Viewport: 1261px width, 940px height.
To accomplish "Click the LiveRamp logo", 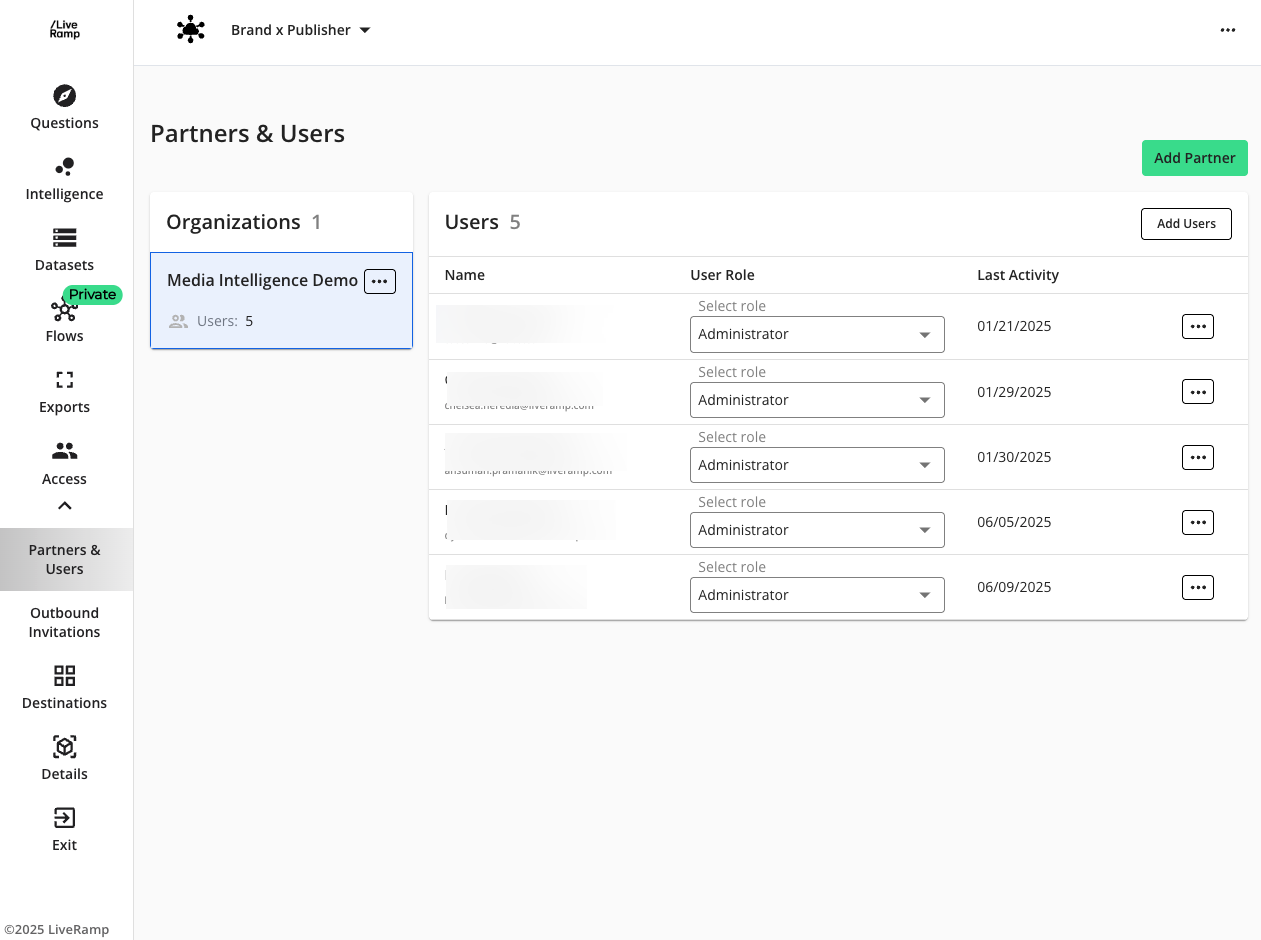I will pyautogui.click(x=65, y=30).
